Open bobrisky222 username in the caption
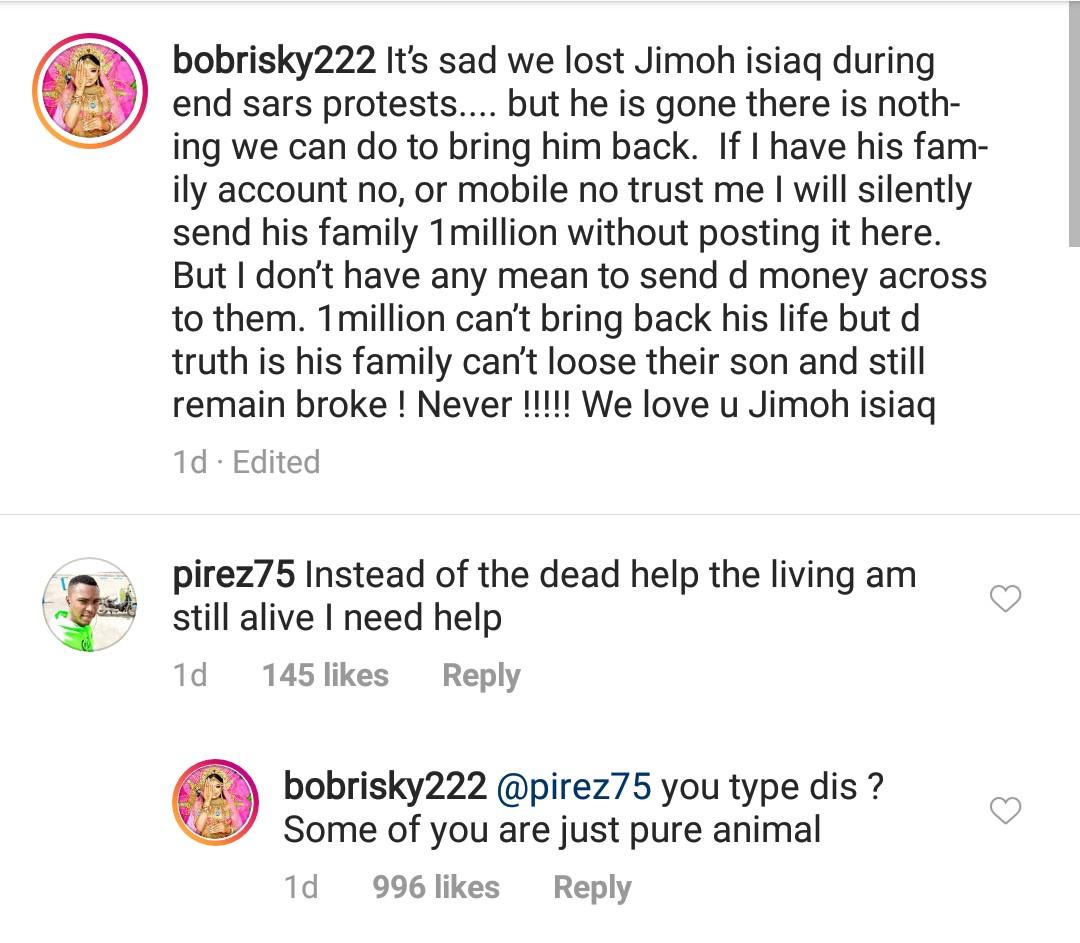 tap(274, 61)
